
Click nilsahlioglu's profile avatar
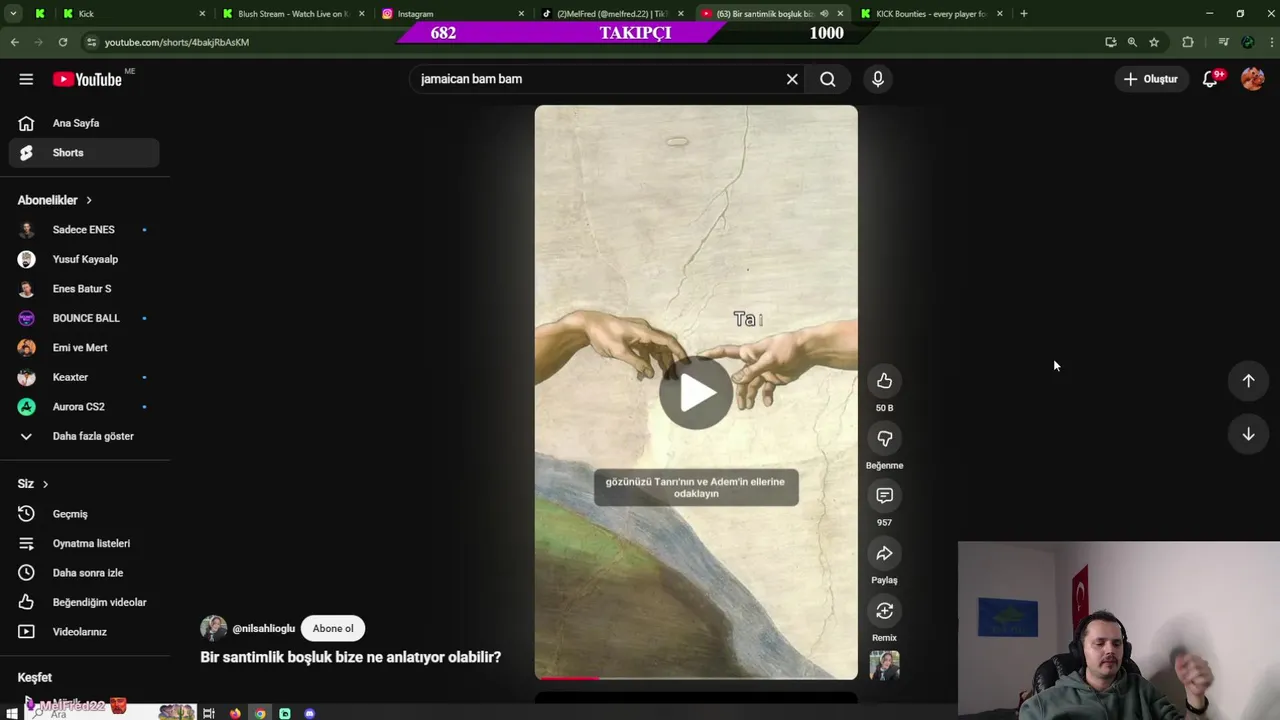coord(213,628)
